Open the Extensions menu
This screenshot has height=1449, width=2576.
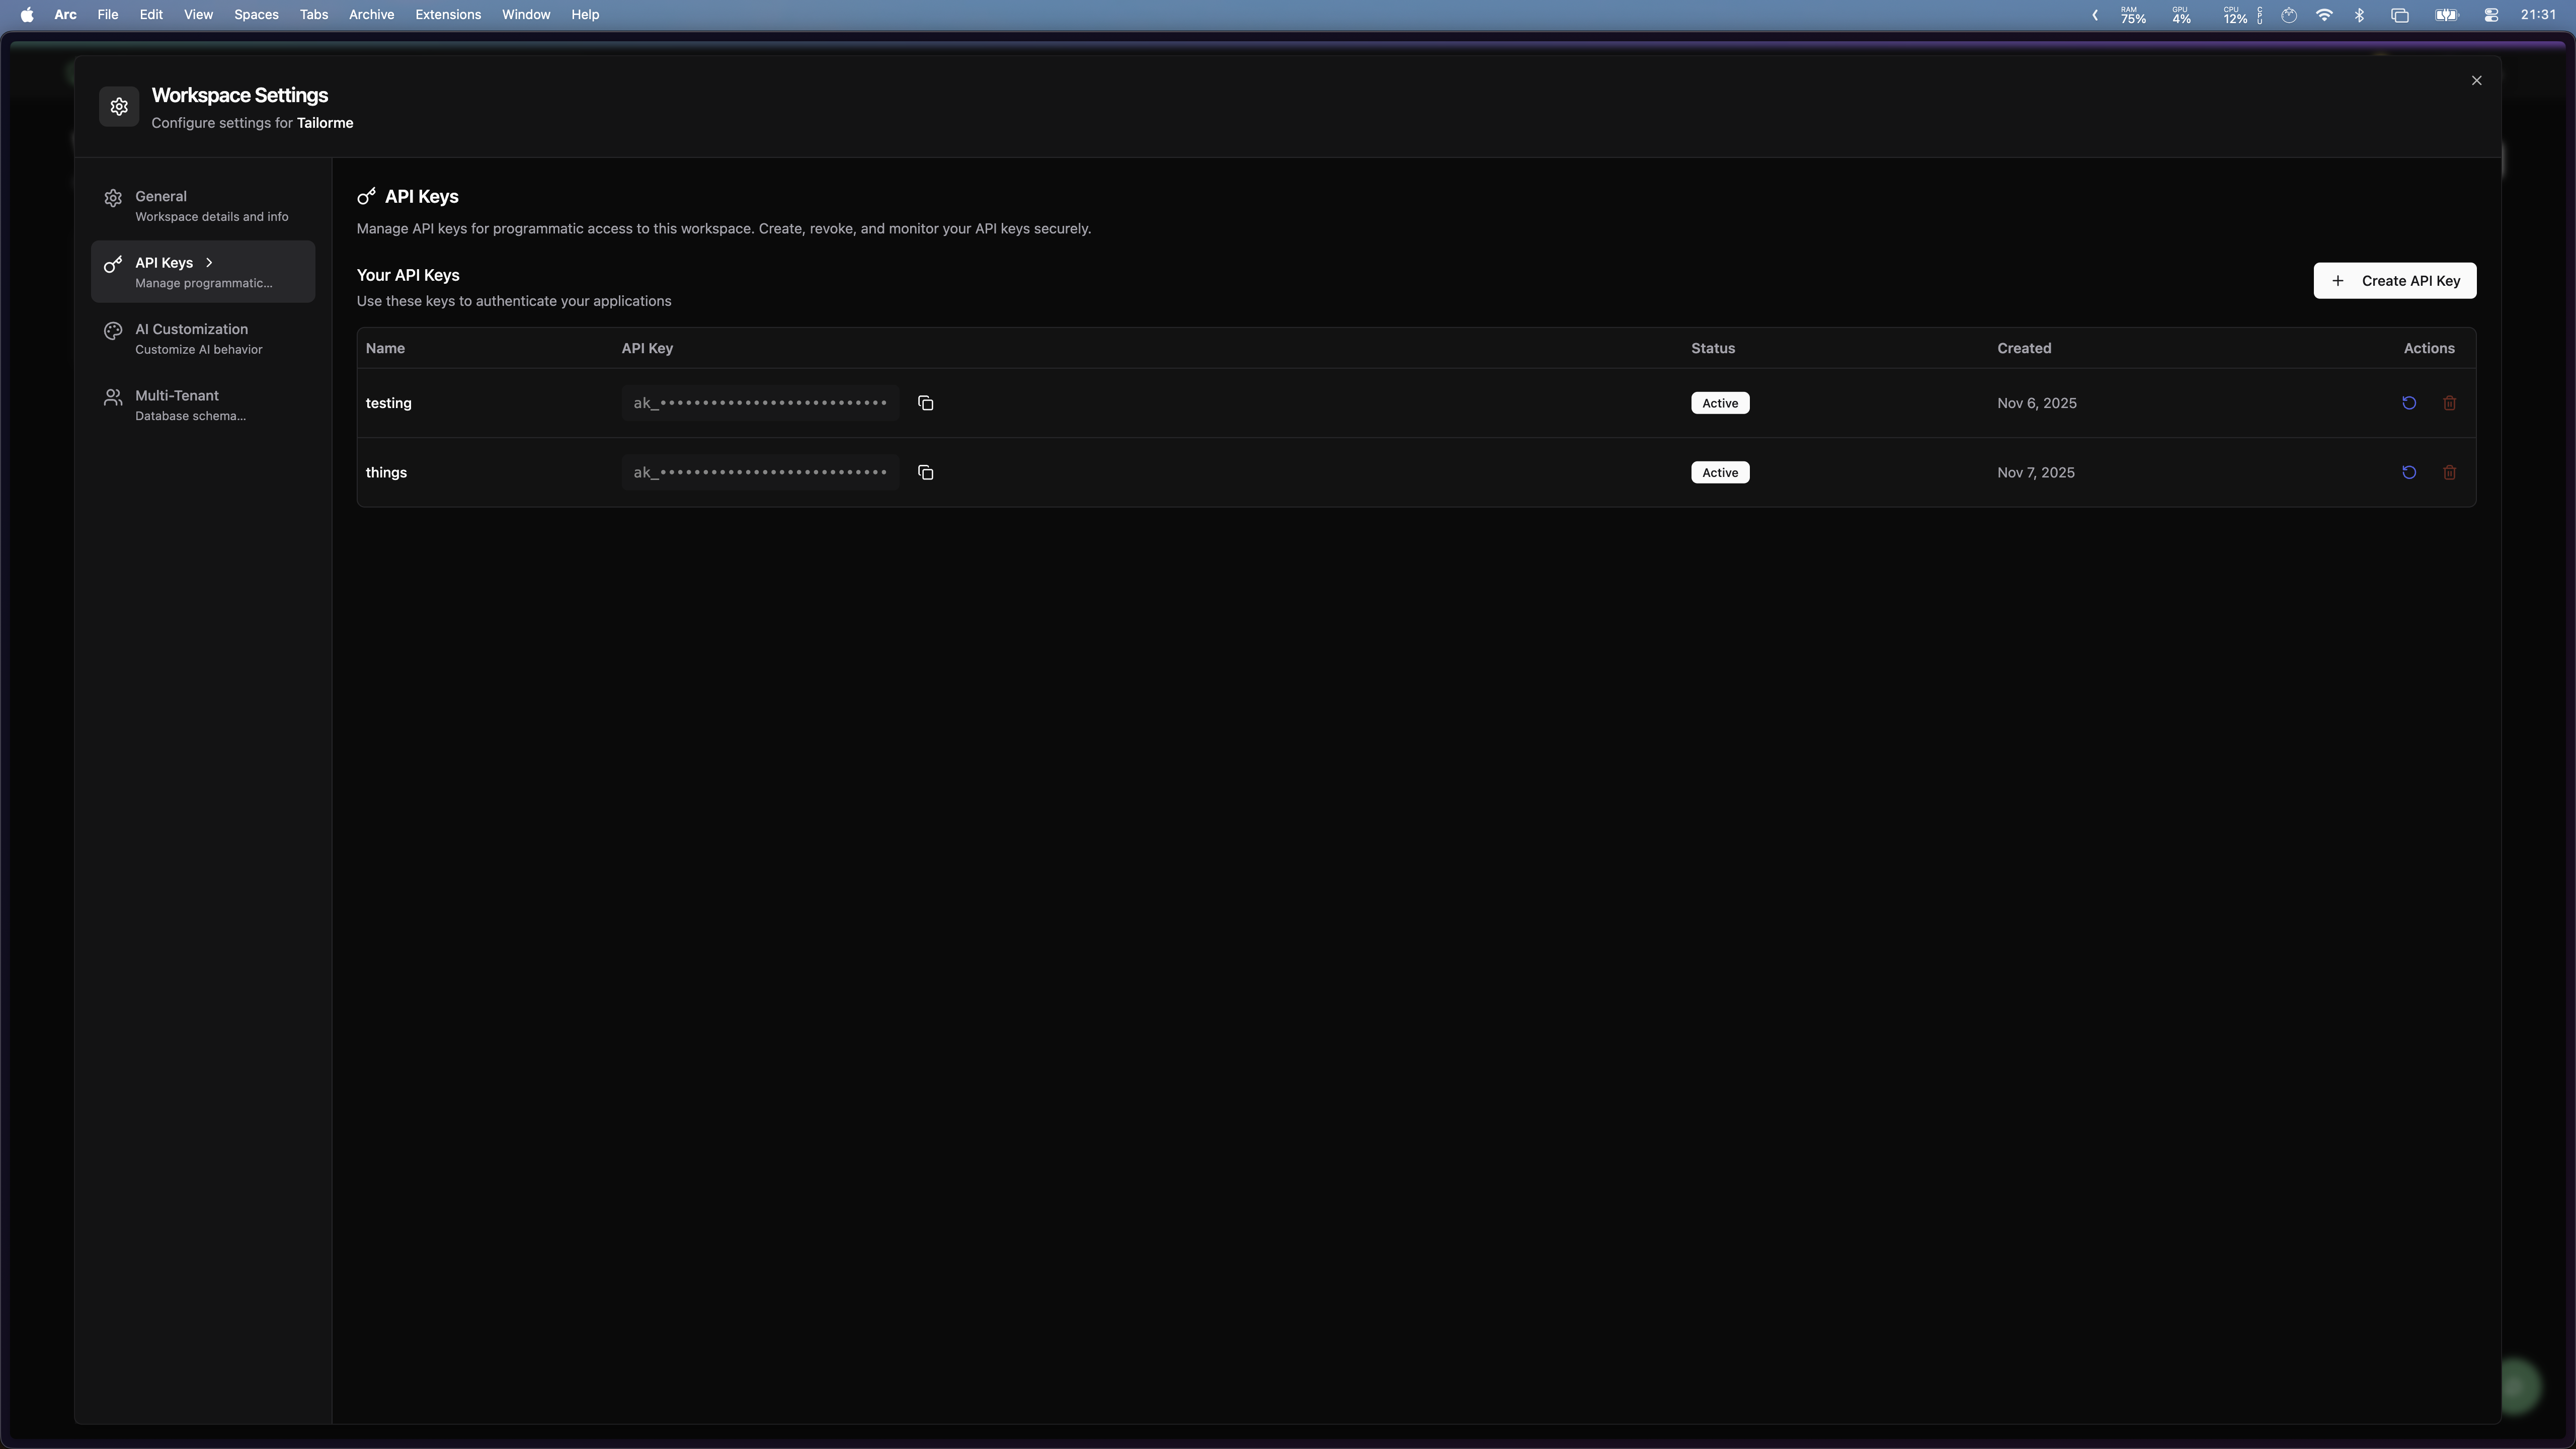click(x=448, y=14)
